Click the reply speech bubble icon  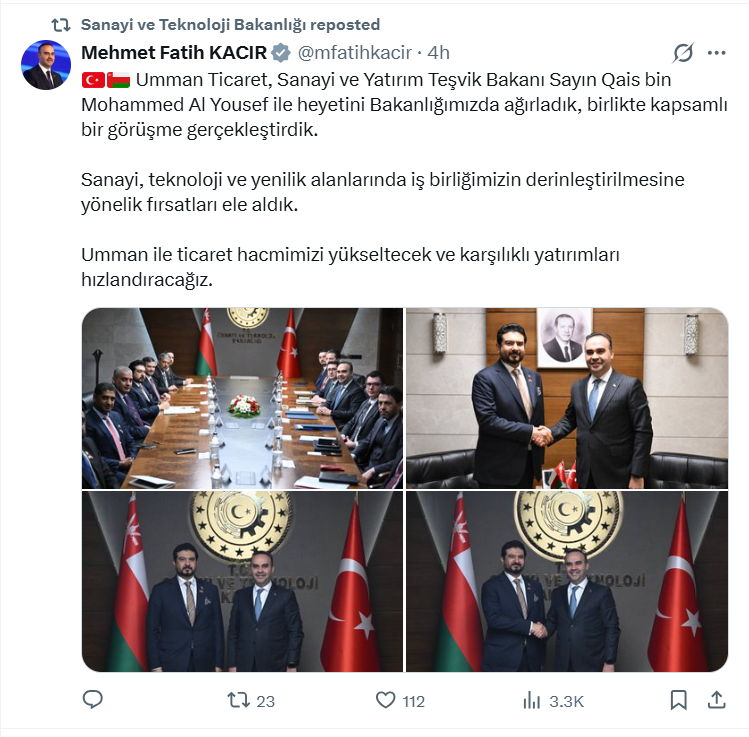tap(93, 700)
